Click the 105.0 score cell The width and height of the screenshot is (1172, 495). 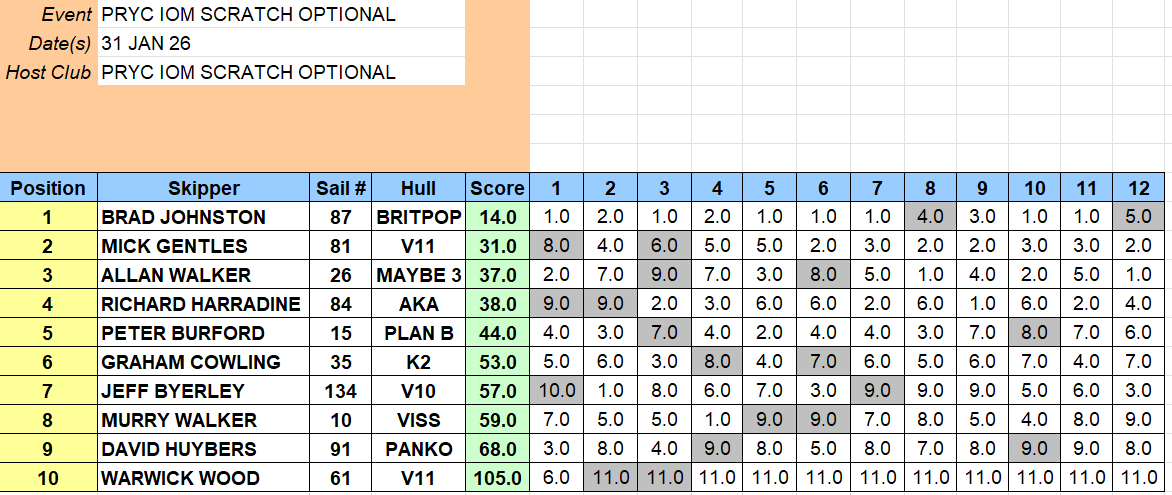pyautogui.click(x=497, y=478)
